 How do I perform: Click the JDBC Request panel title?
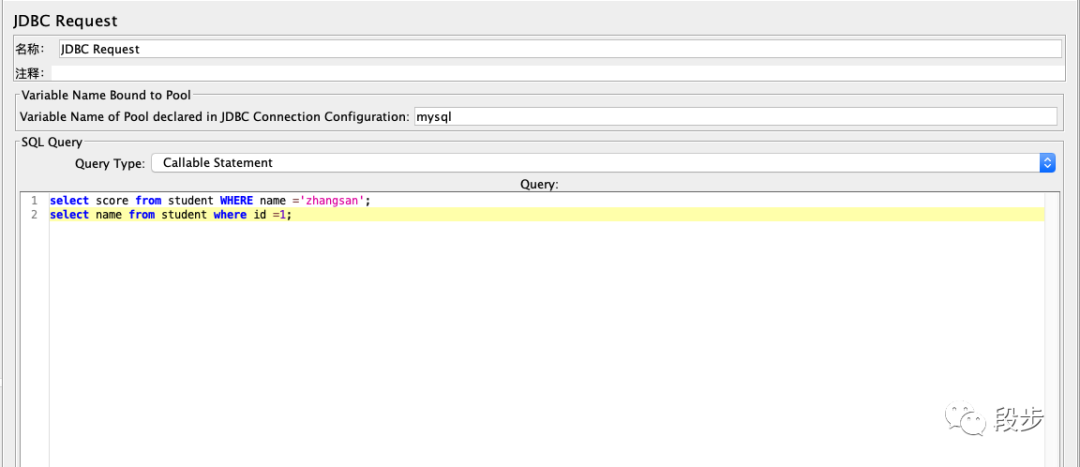click(x=65, y=21)
